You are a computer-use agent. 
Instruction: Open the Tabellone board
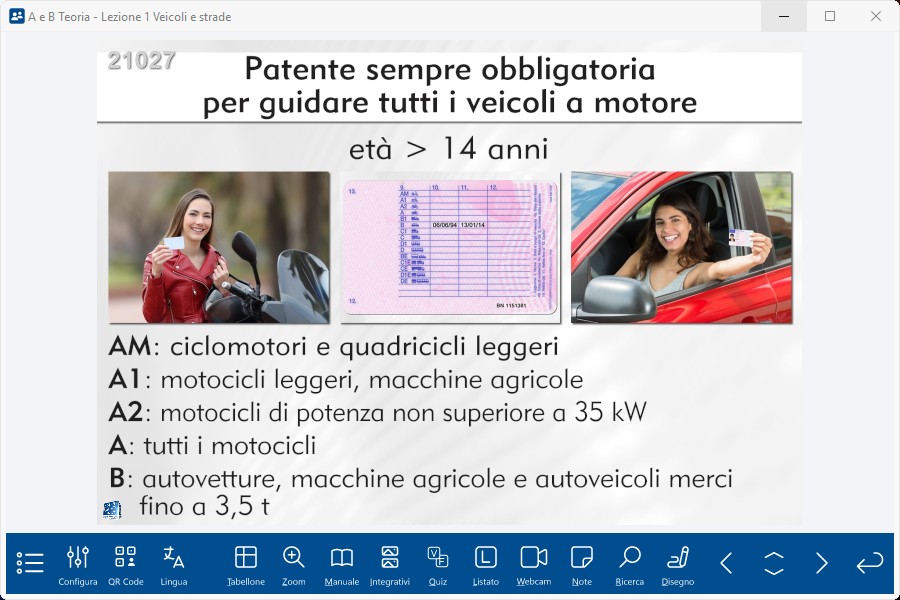246,564
